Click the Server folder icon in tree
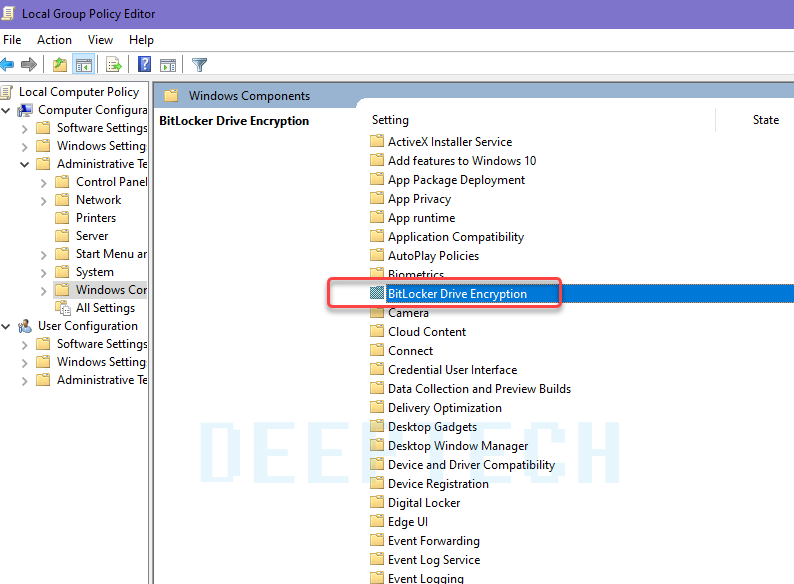 click(62, 236)
